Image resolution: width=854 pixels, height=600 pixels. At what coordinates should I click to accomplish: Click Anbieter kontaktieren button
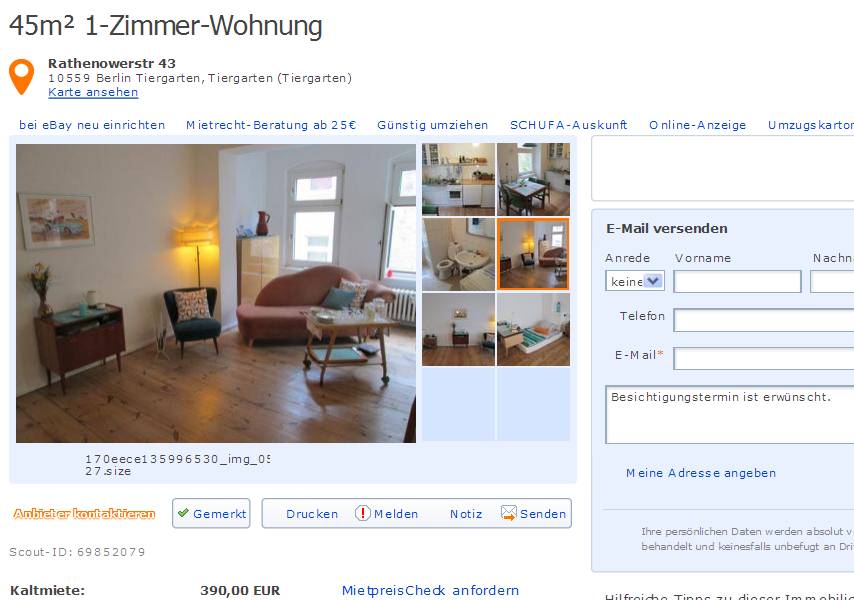(84, 513)
